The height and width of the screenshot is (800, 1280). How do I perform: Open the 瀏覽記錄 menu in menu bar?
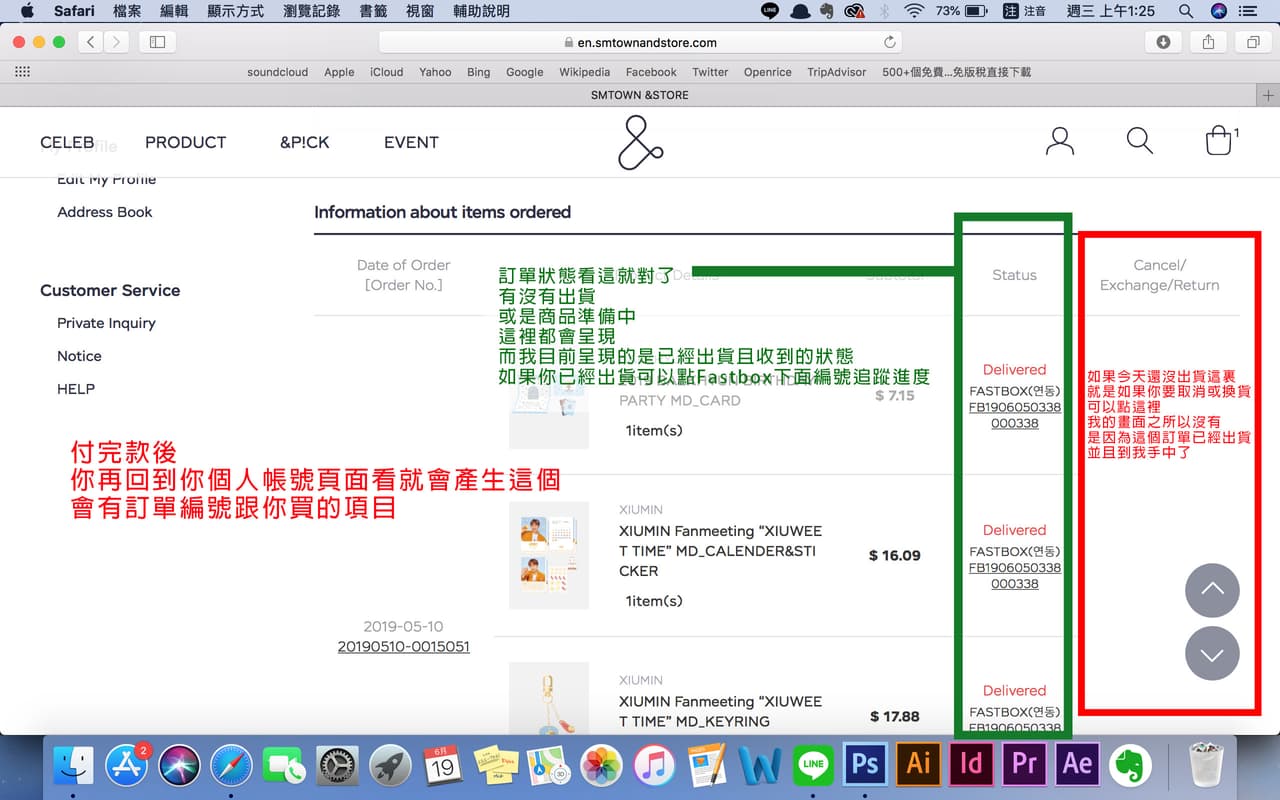312,11
